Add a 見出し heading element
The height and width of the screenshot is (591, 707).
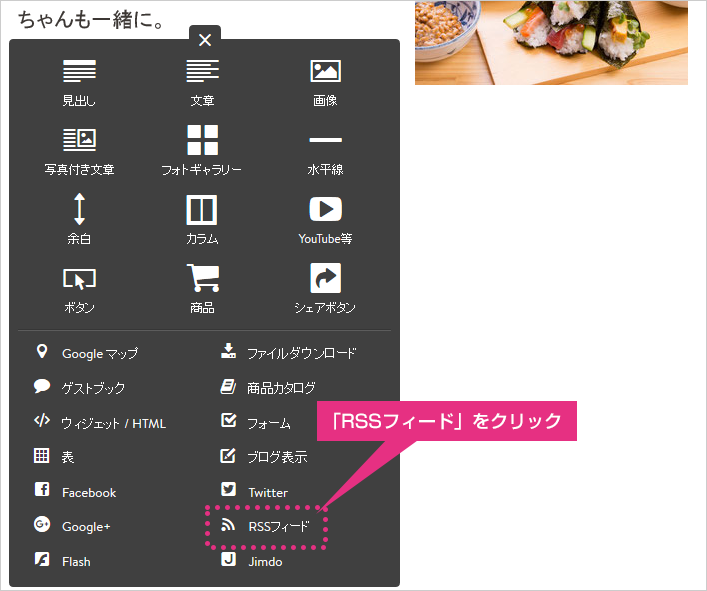click(79, 83)
